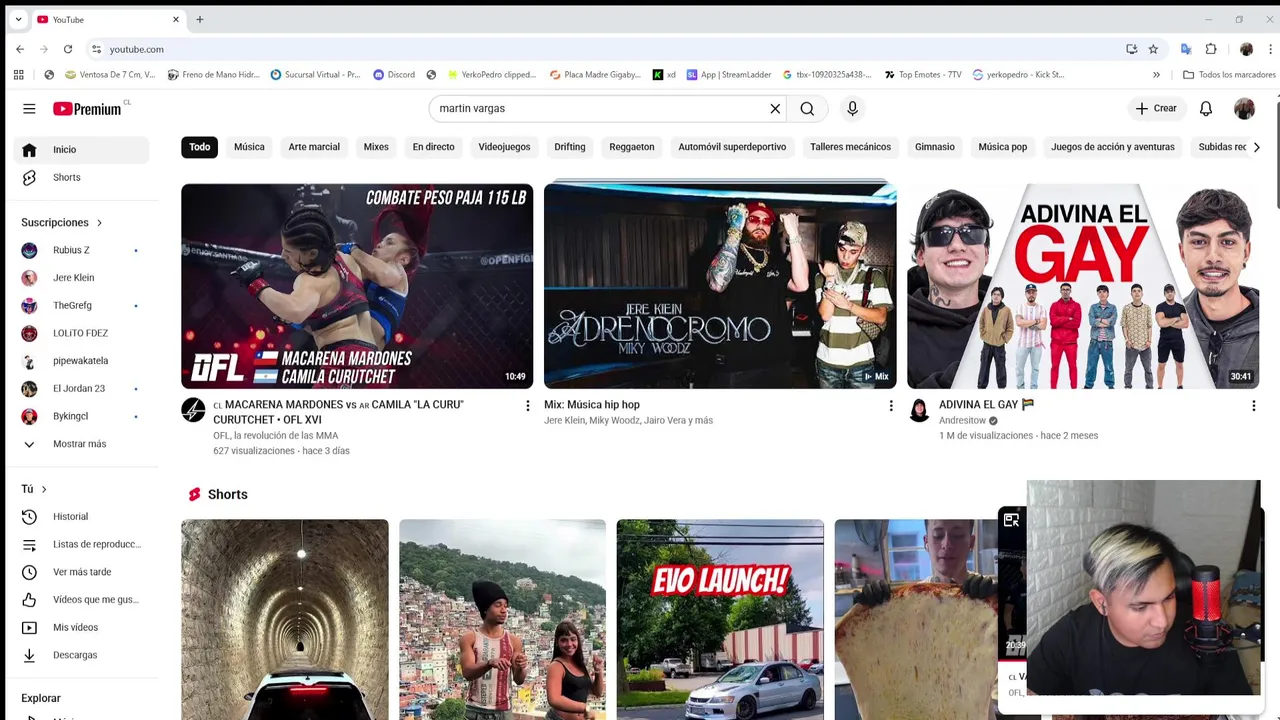Select the Drifting chip
The width and height of the screenshot is (1280, 720).
(570, 147)
